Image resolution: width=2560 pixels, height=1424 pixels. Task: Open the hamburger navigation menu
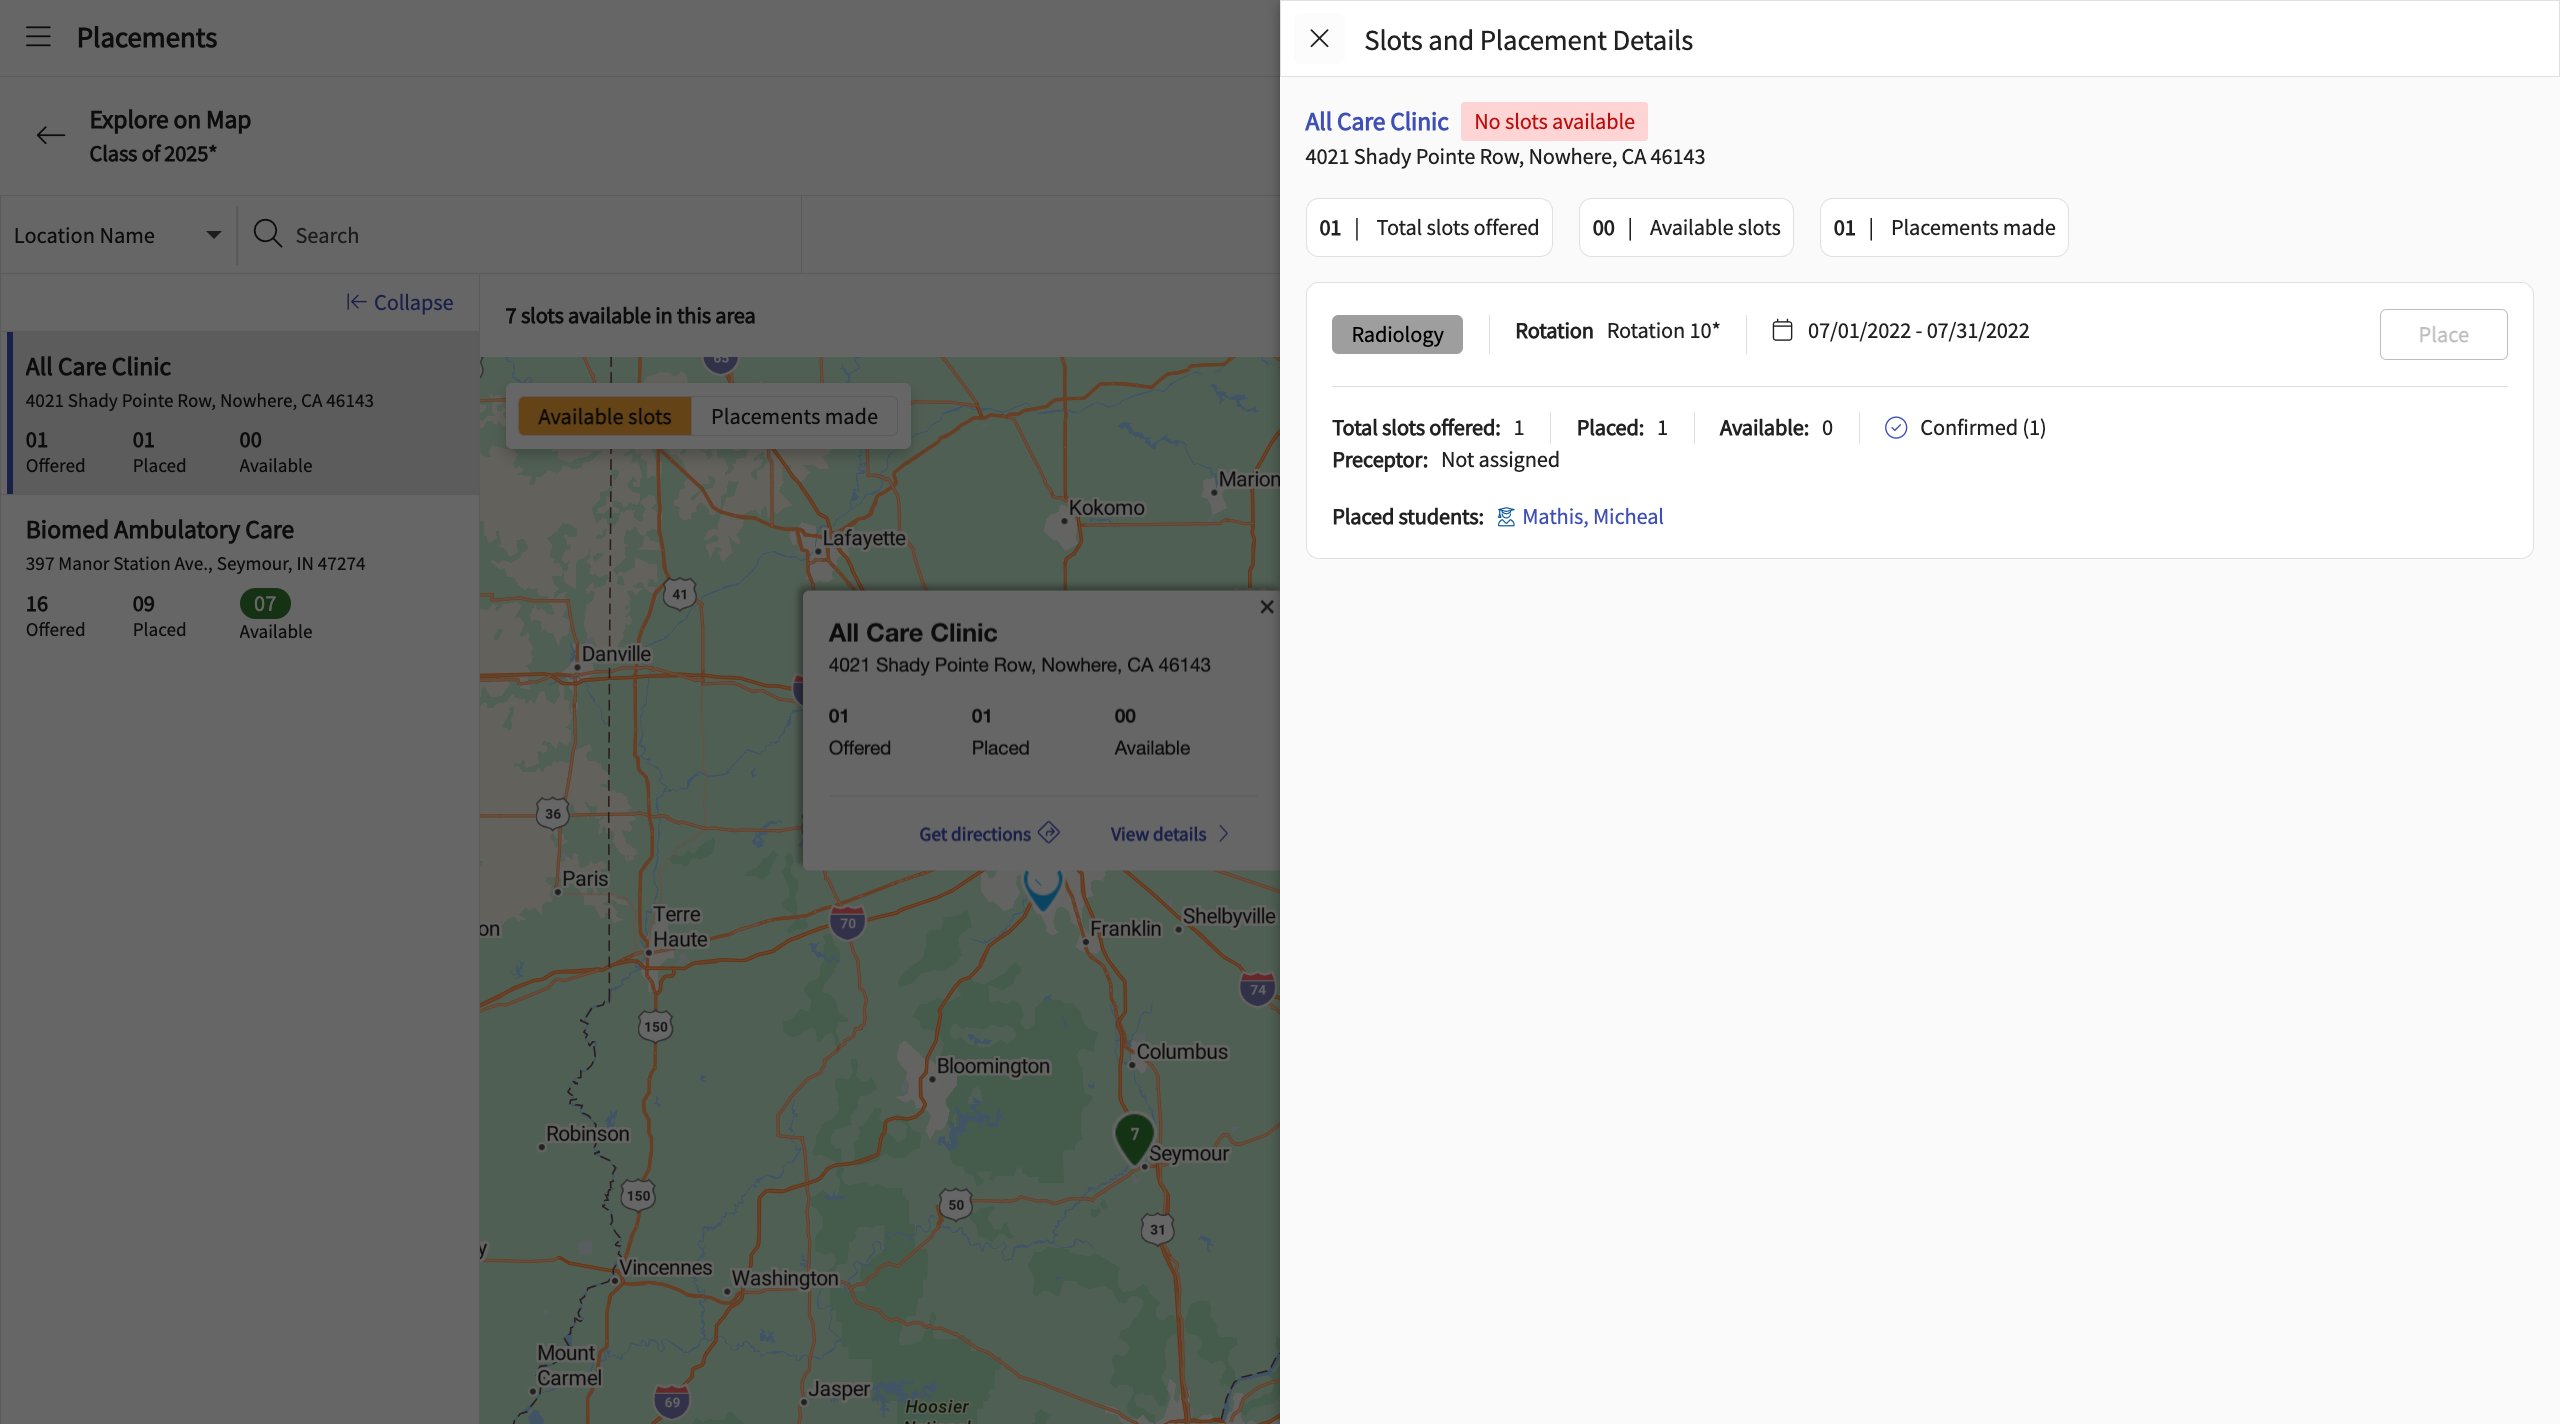[x=38, y=37]
